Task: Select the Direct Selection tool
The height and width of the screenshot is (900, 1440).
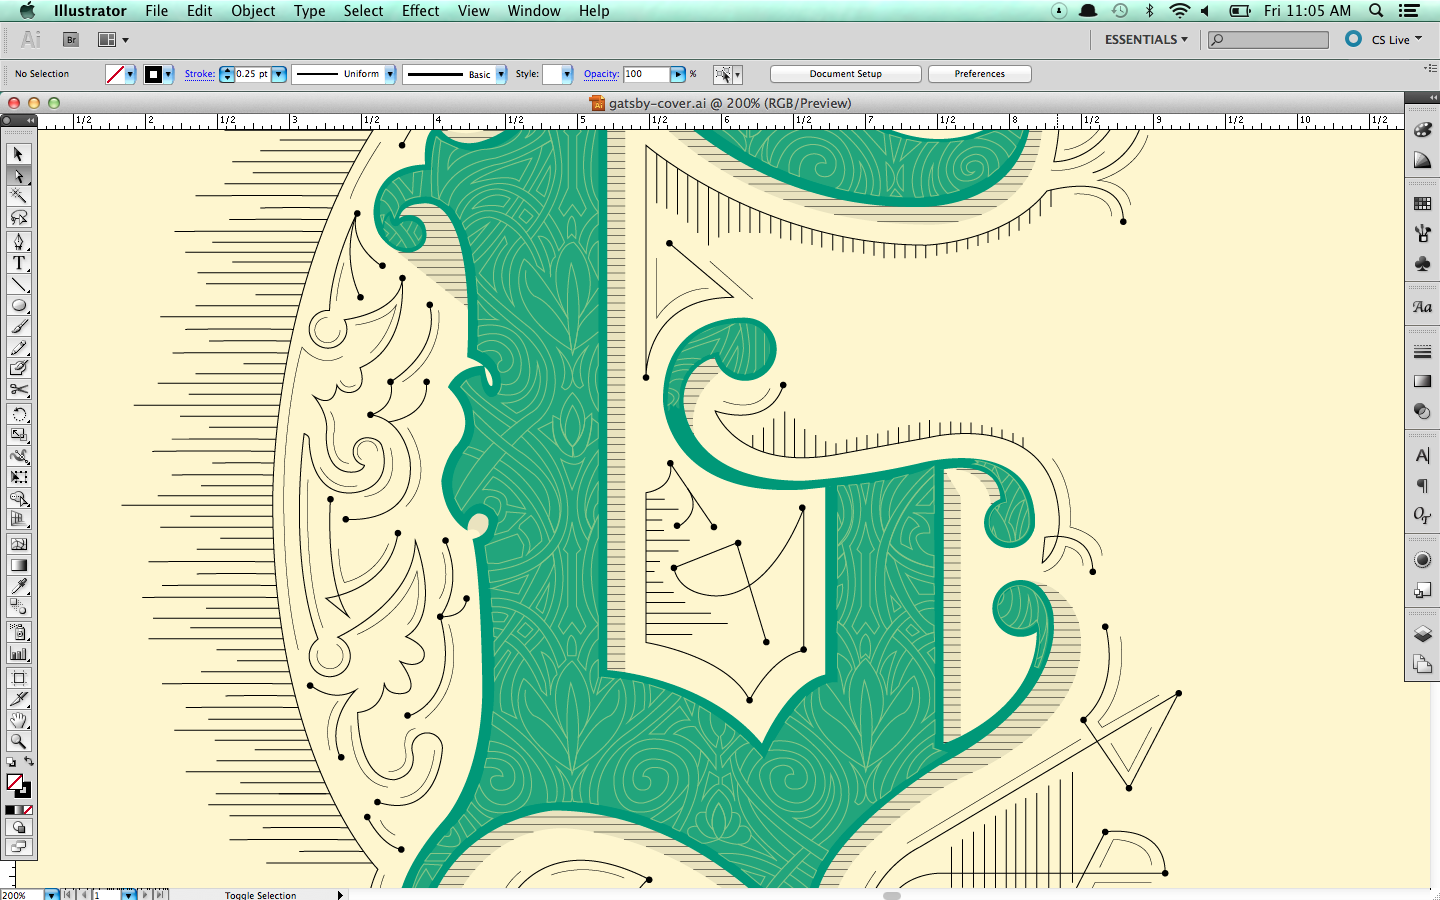Action: 18,176
